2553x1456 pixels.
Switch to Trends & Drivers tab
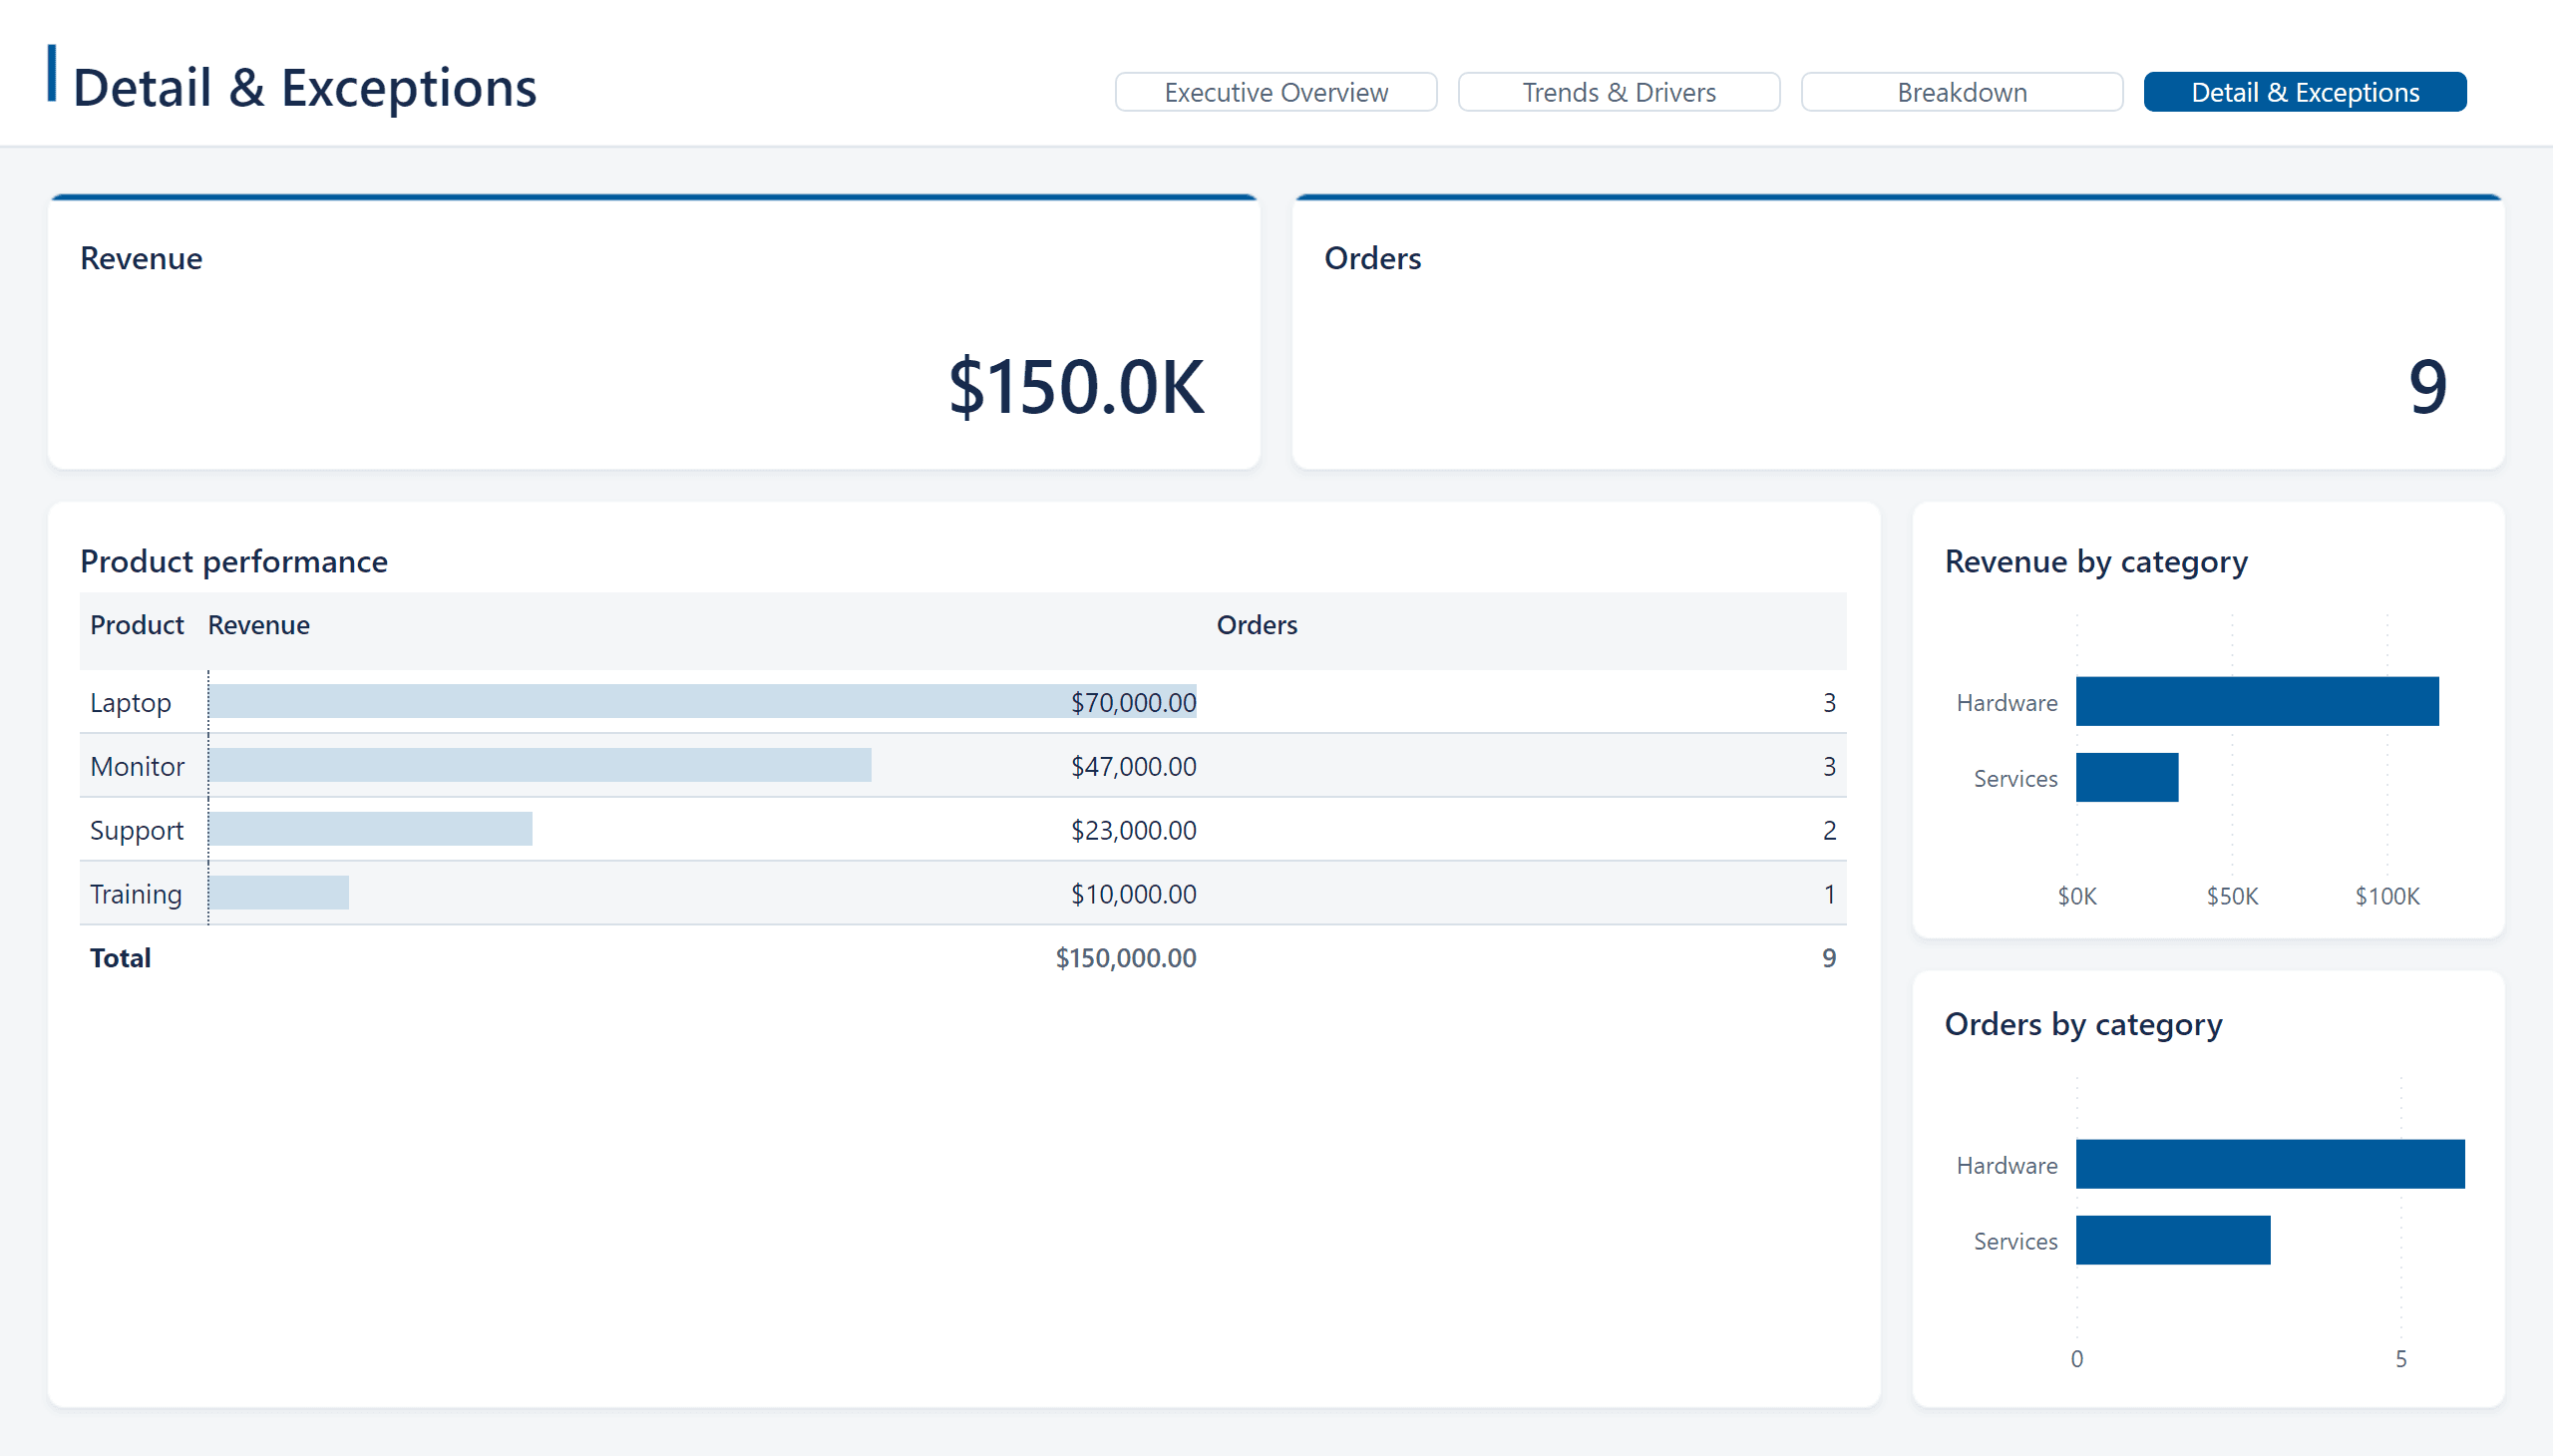[x=1619, y=92]
